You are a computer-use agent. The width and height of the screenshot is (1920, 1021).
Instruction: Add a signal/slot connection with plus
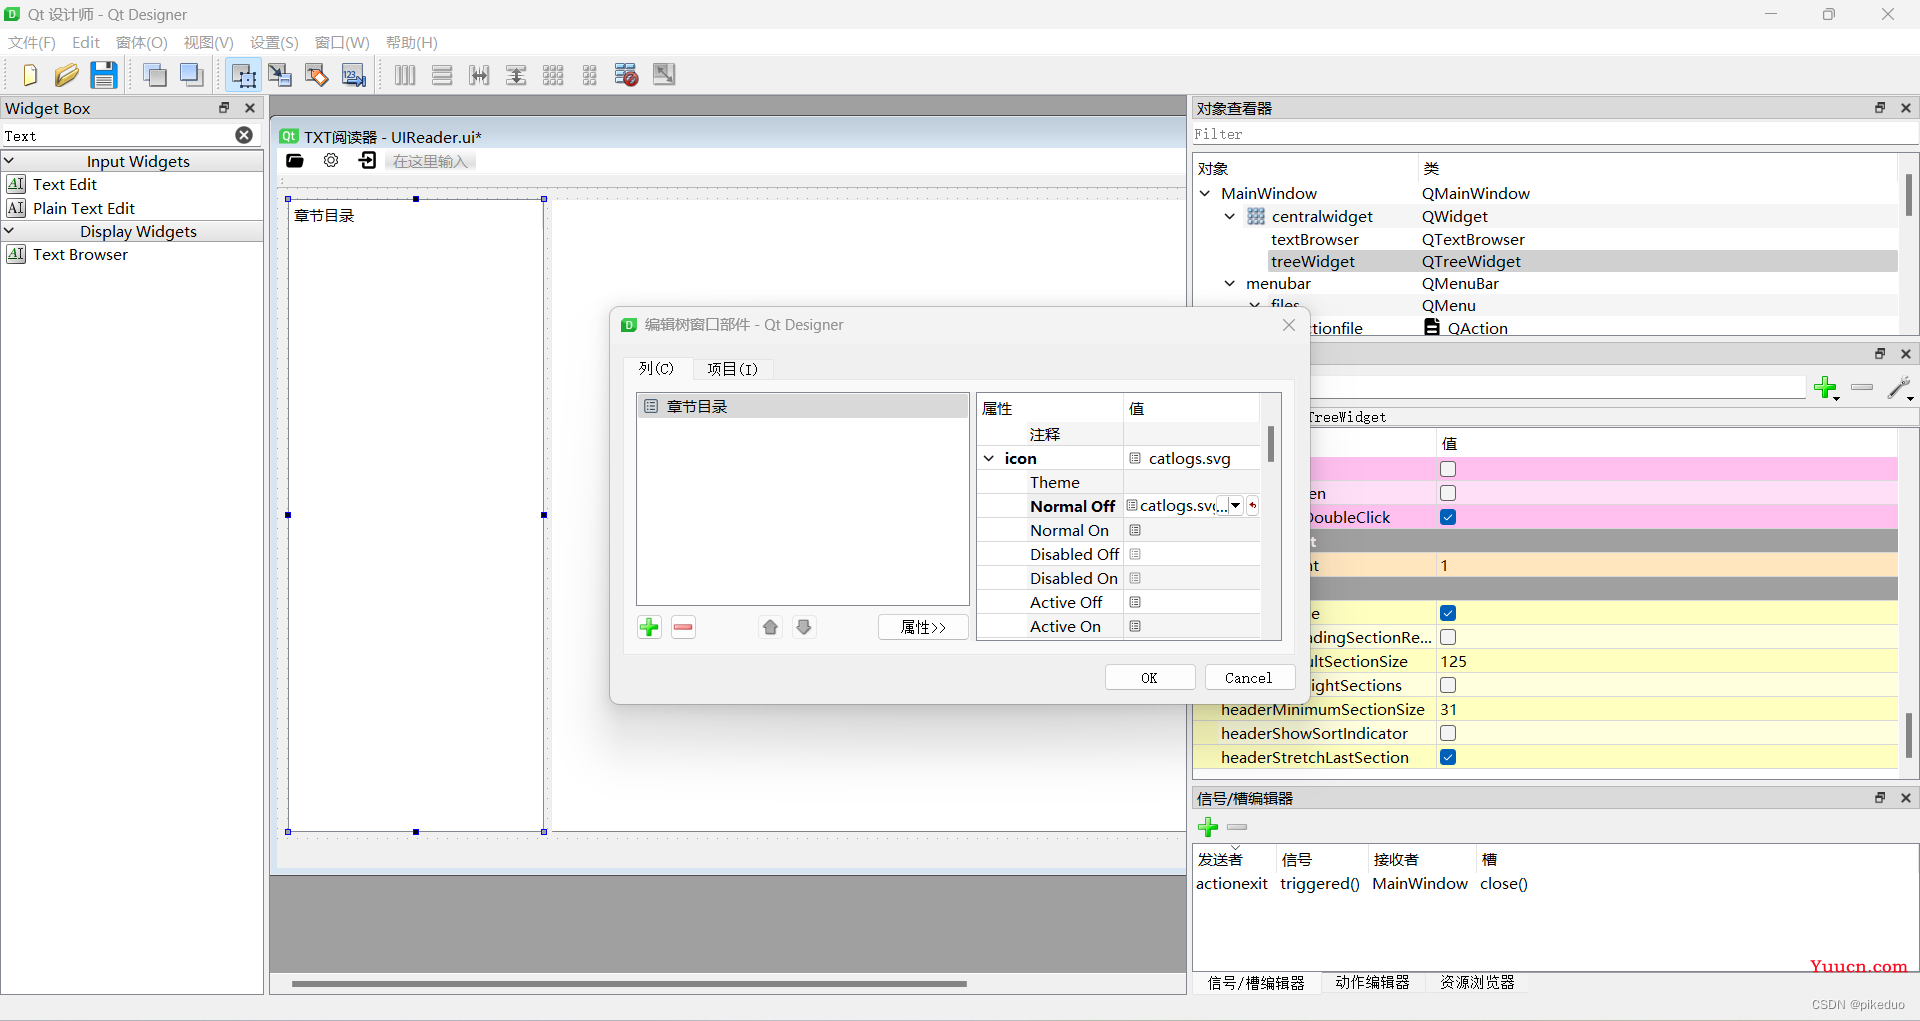pyautogui.click(x=1208, y=827)
